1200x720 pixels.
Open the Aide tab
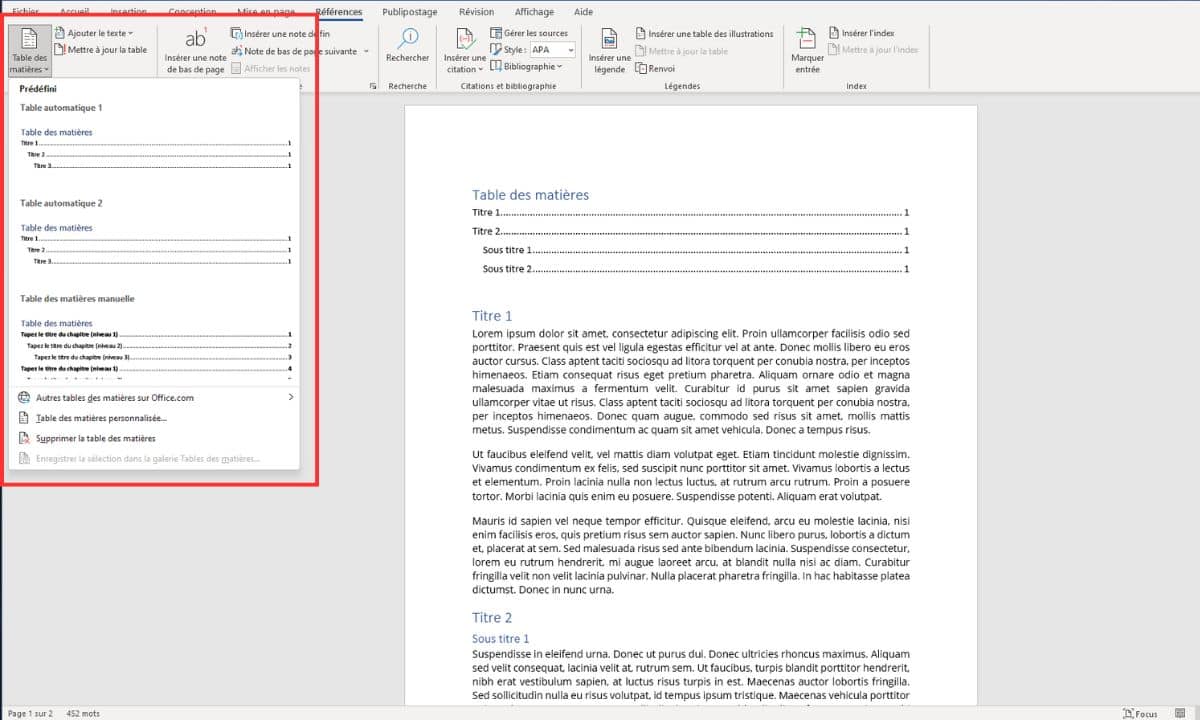pos(583,12)
